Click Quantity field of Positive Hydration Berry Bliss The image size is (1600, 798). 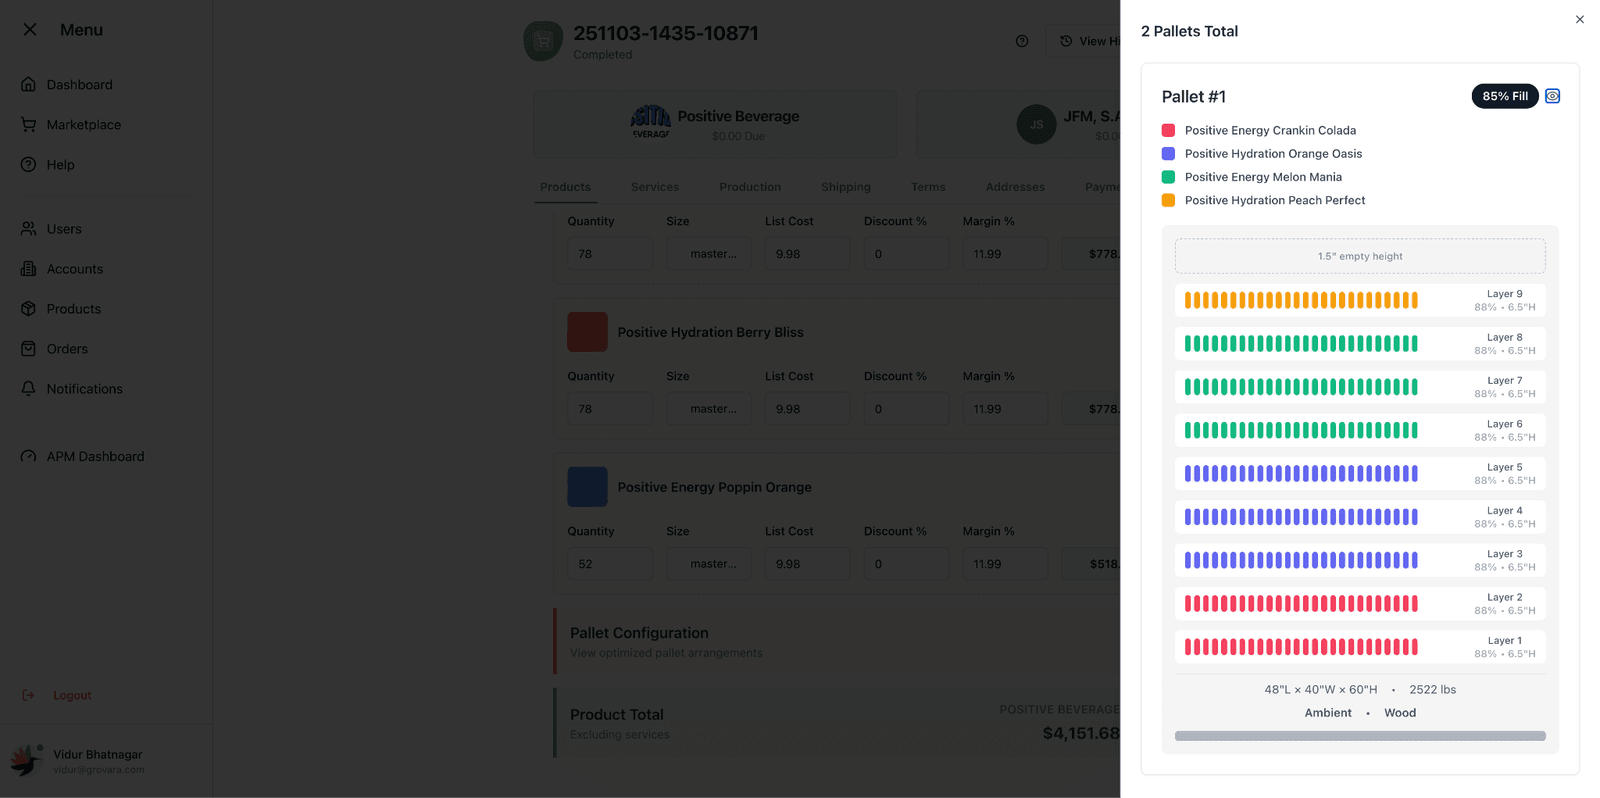point(610,409)
